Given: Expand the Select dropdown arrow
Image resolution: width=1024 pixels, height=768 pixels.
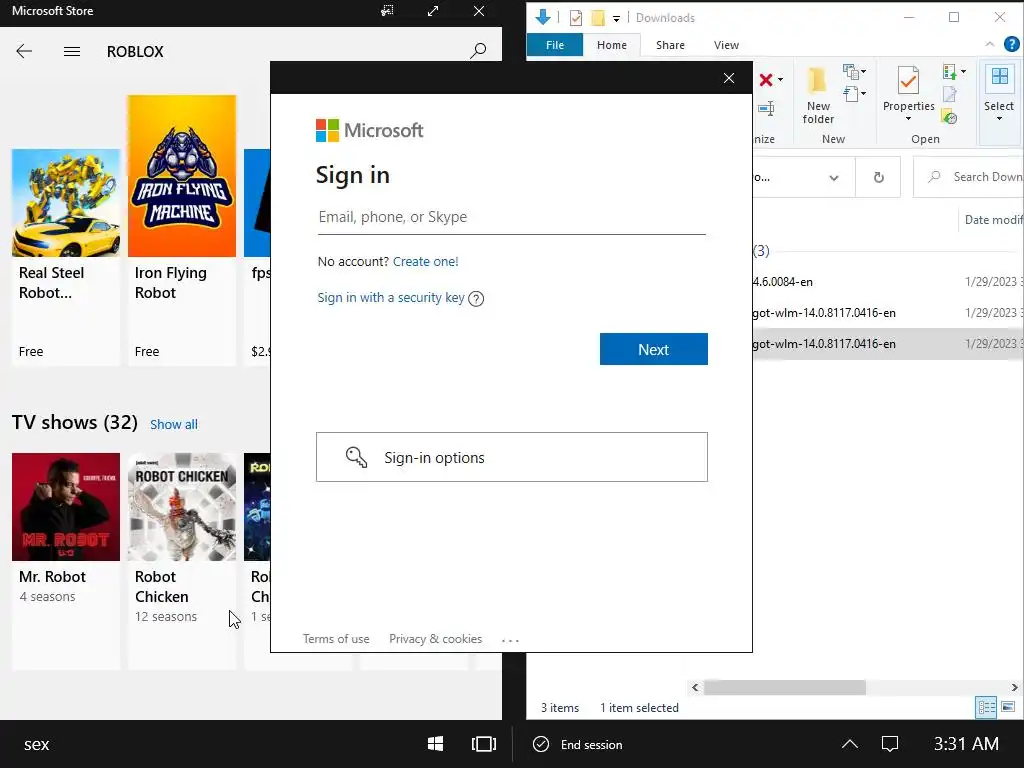Looking at the screenshot, I should point(999,119).
